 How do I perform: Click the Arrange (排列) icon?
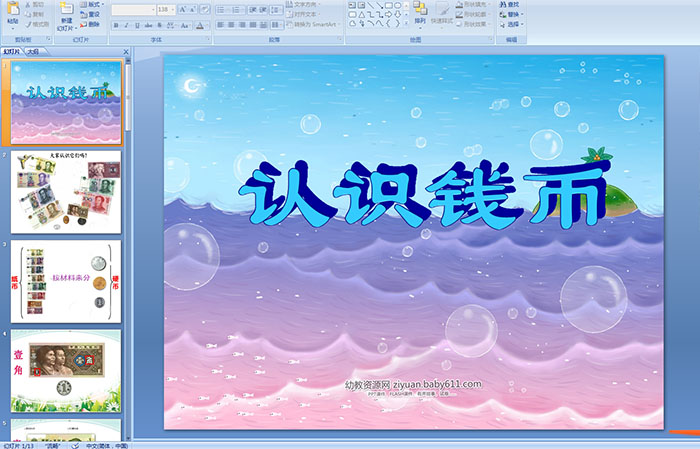pyautogui.click(x=420, y=12)
